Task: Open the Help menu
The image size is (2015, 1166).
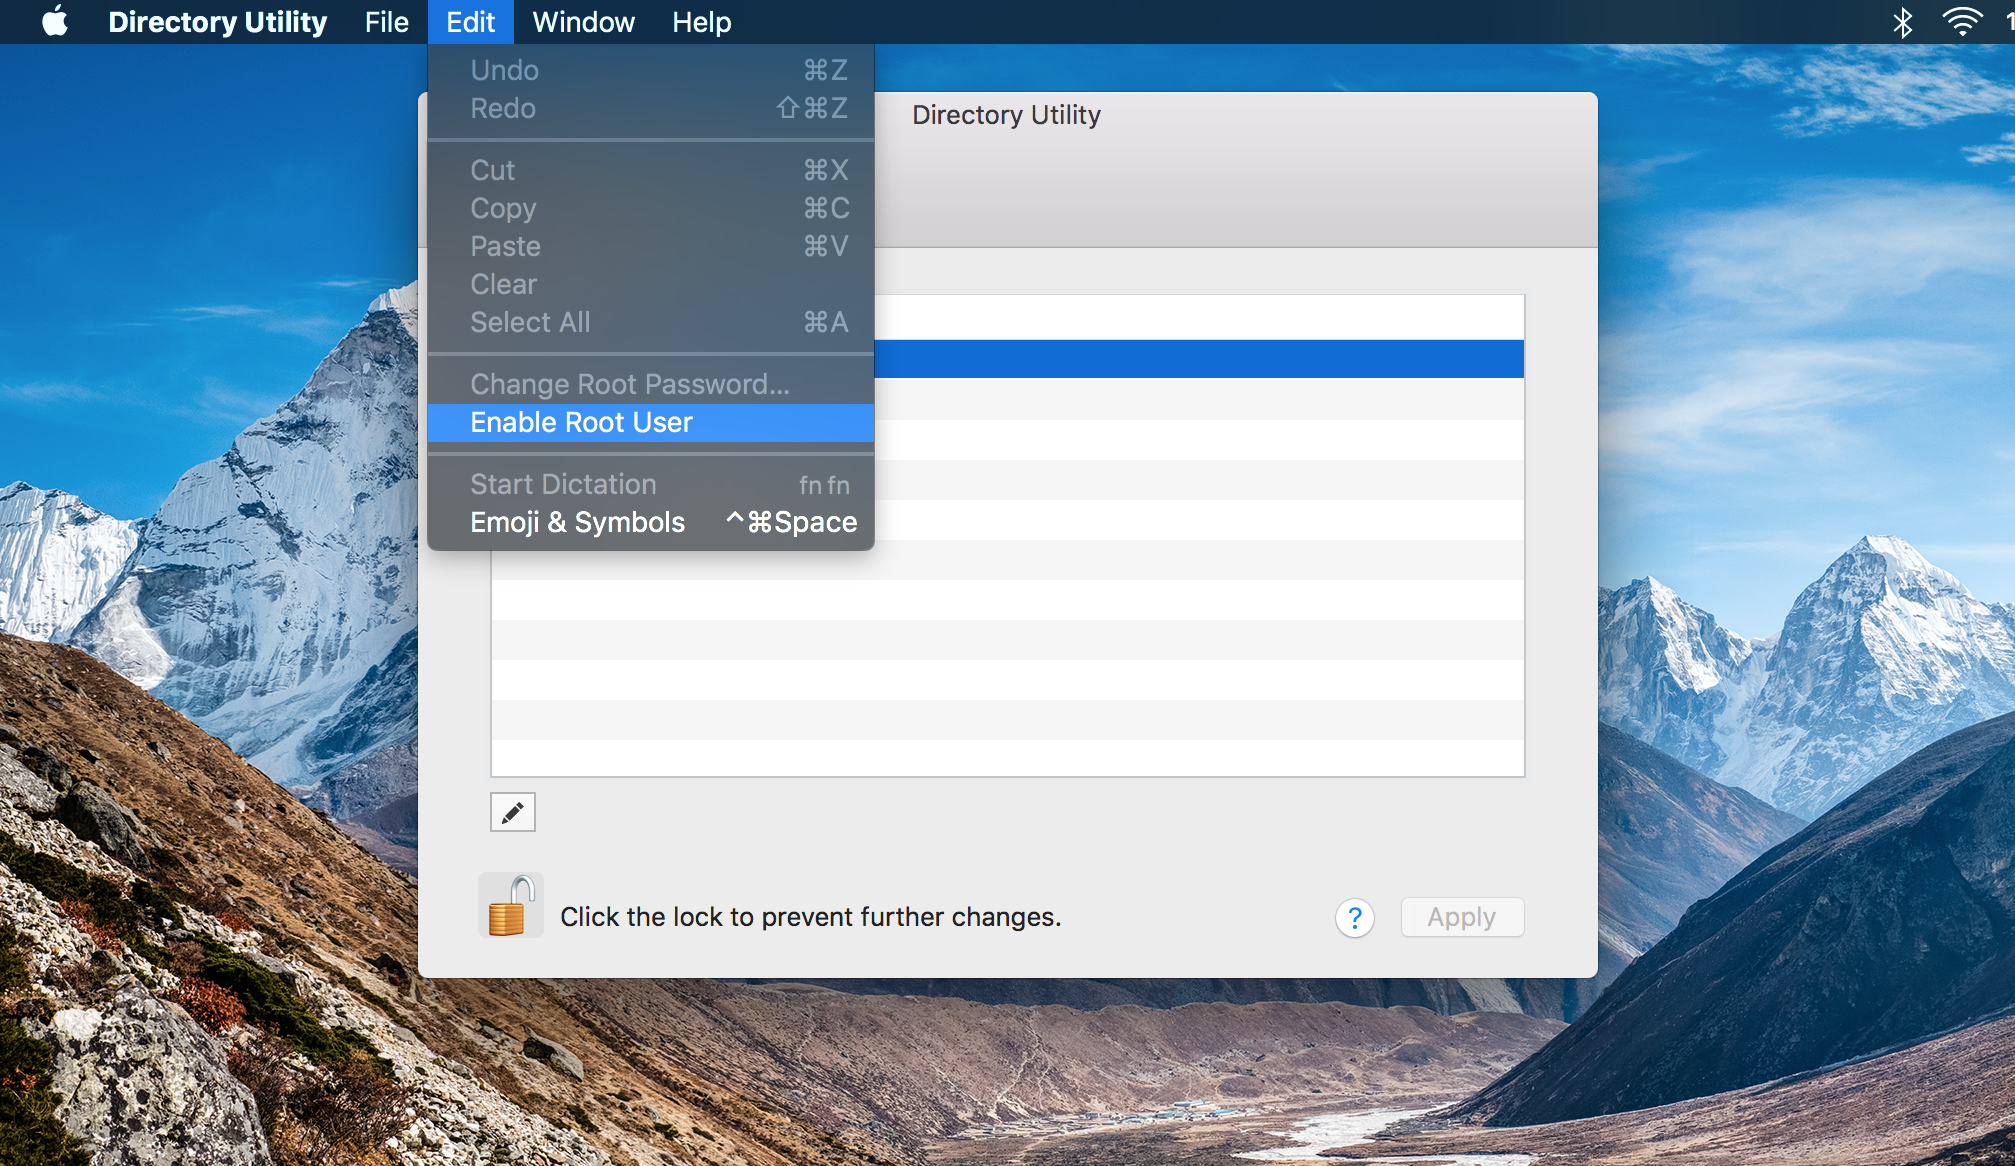Action: 701,22
